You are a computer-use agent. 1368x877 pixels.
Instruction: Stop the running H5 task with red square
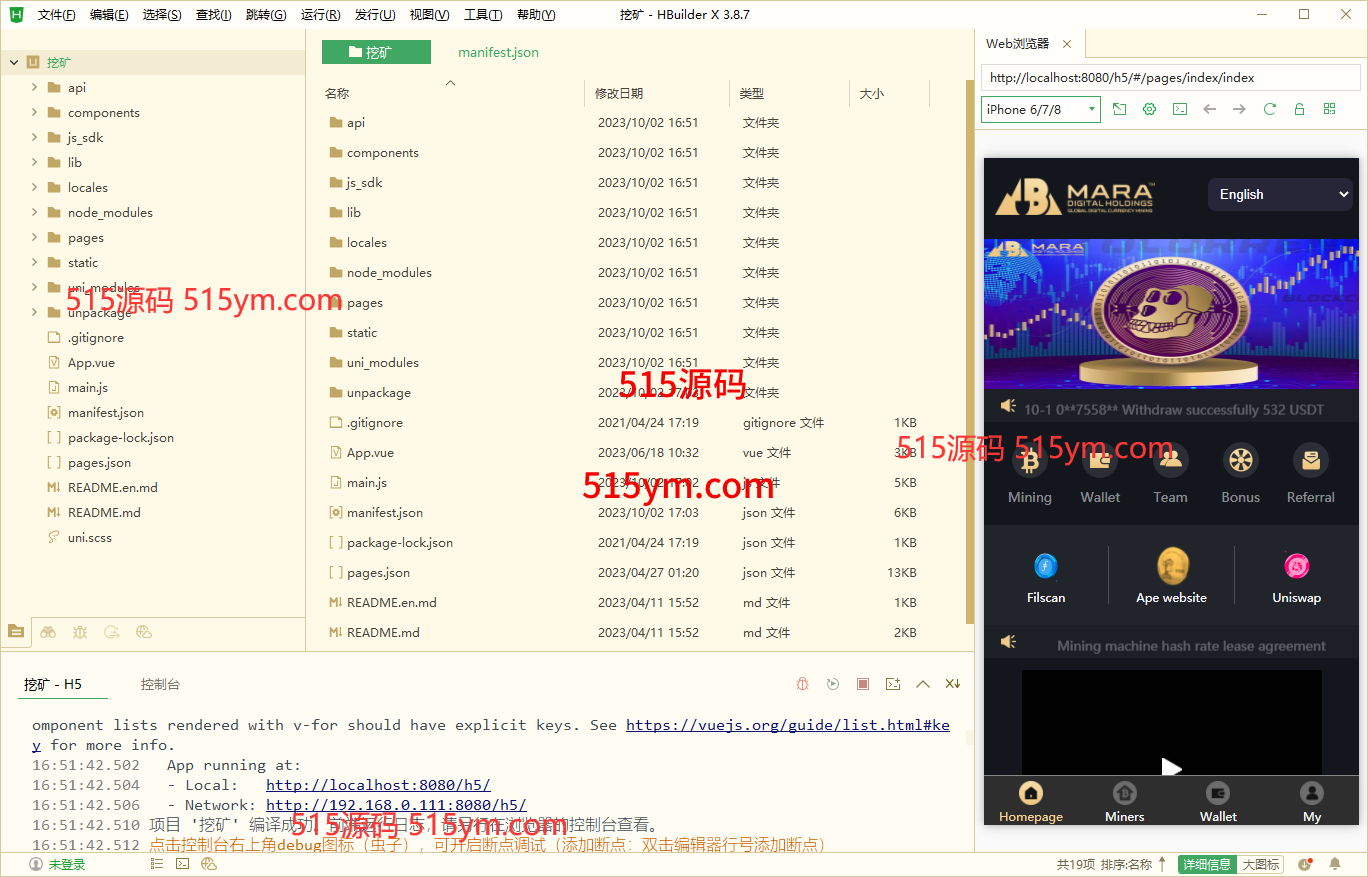[863, 684]
